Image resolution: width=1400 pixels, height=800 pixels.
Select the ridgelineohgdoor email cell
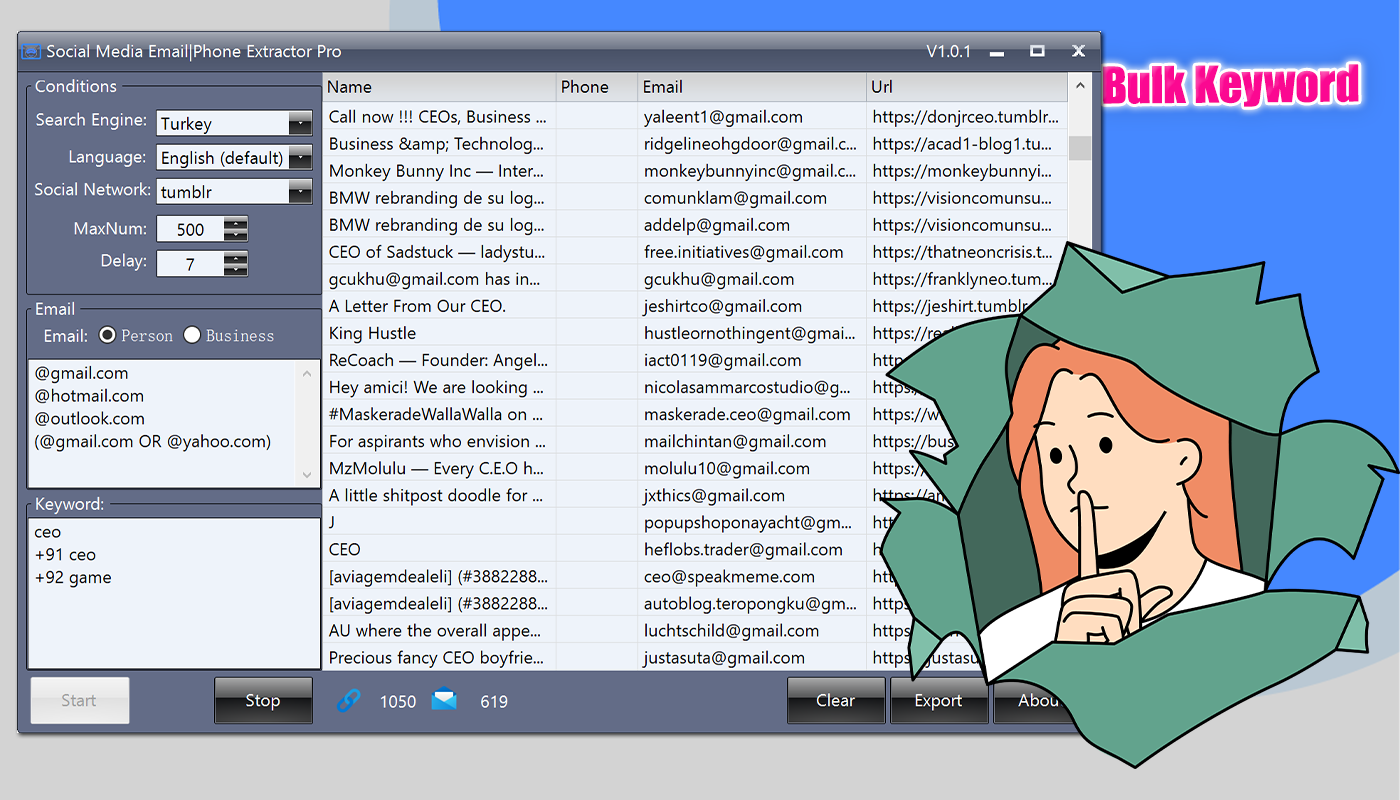coord(752,144)
